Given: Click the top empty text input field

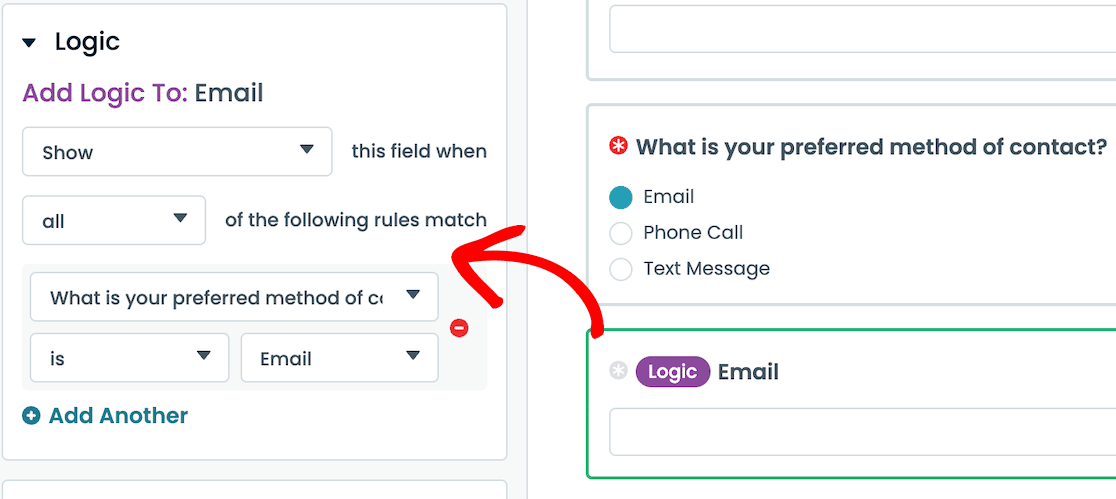Looking at the screenshot, I should [x=861, y=28].
